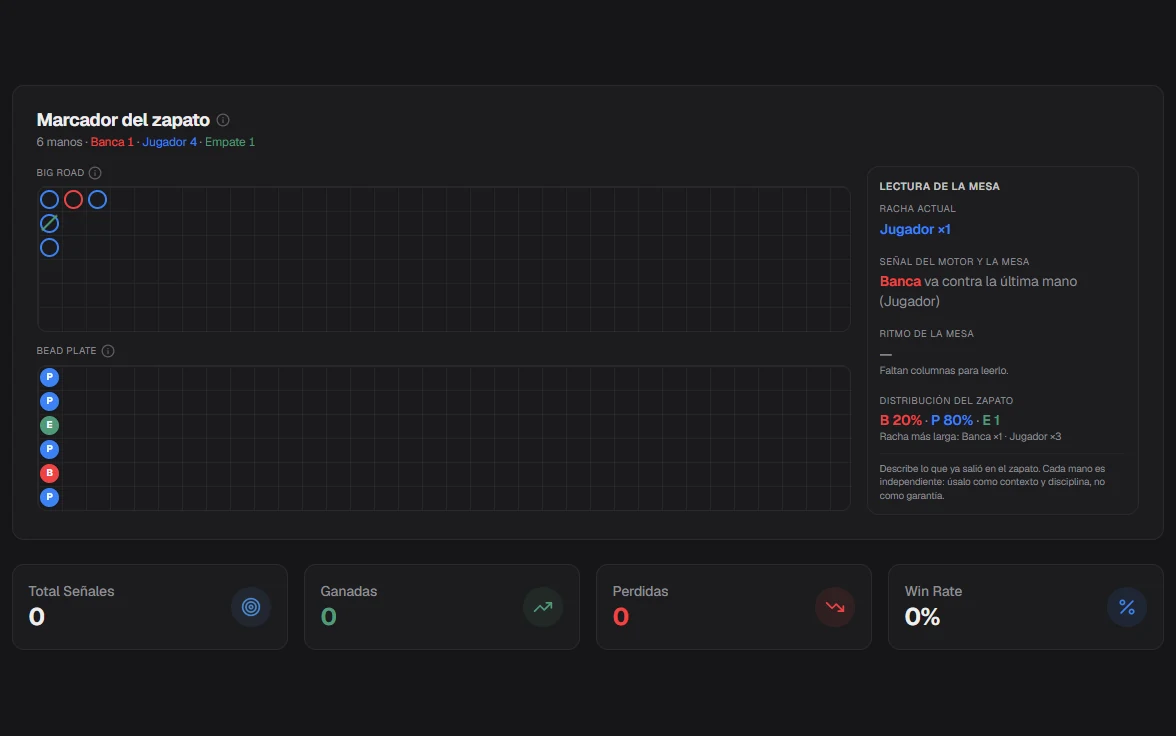Click the 'Jugador ×1' current streak value

tap(915, 230)
